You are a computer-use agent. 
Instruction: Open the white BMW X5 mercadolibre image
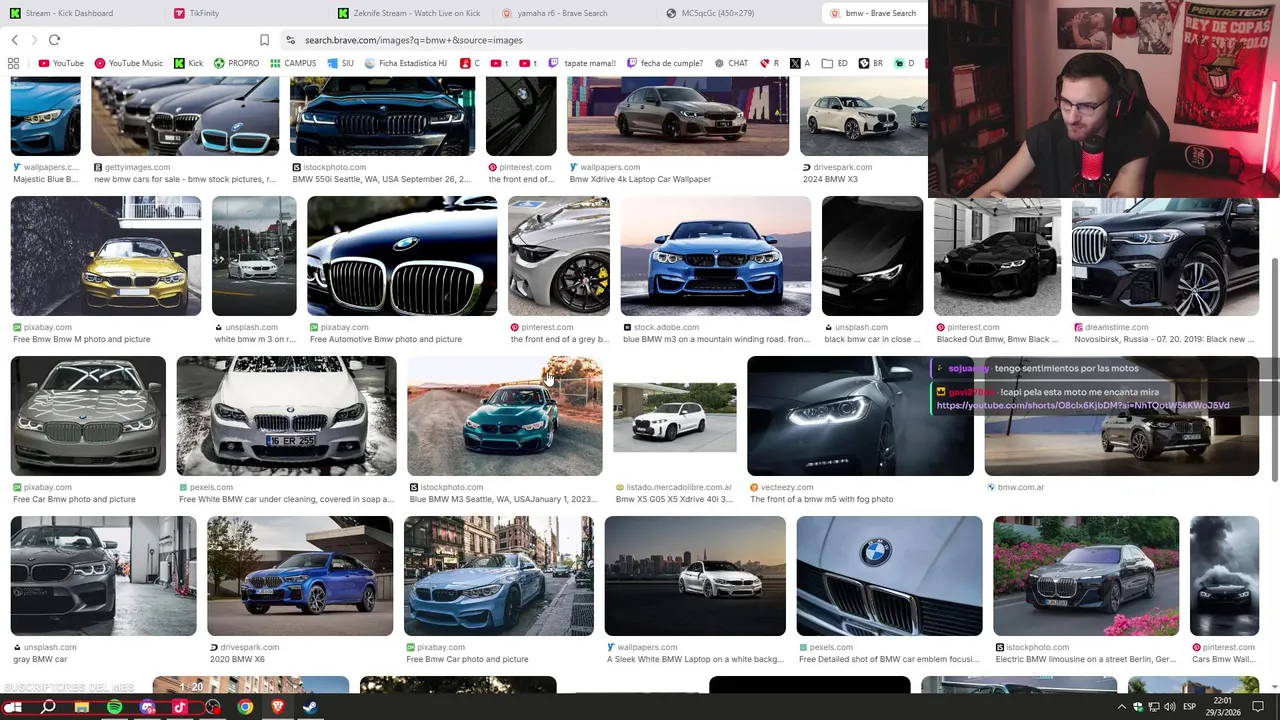point(675,418)
